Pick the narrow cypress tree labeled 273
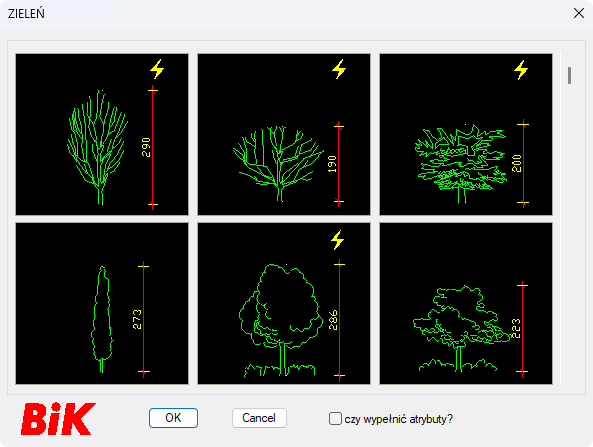This screenshot has width=593, height=447. [x=102, y=303]
